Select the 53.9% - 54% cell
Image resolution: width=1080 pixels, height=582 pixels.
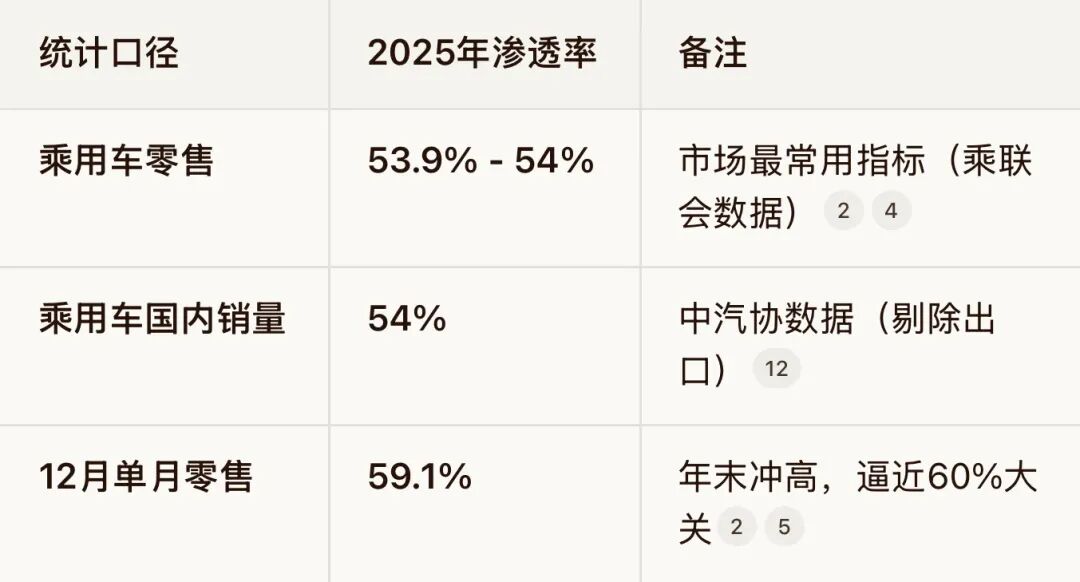click(481, 161)
